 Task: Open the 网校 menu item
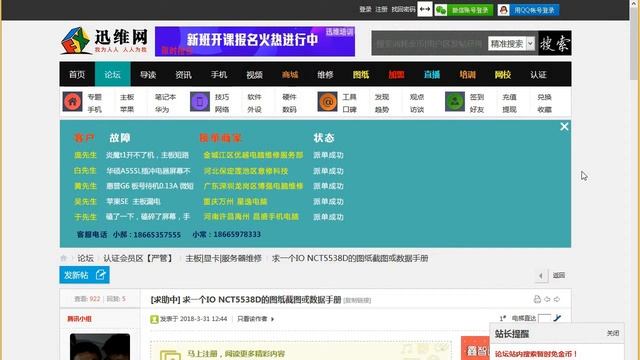[x=503, y=74]
